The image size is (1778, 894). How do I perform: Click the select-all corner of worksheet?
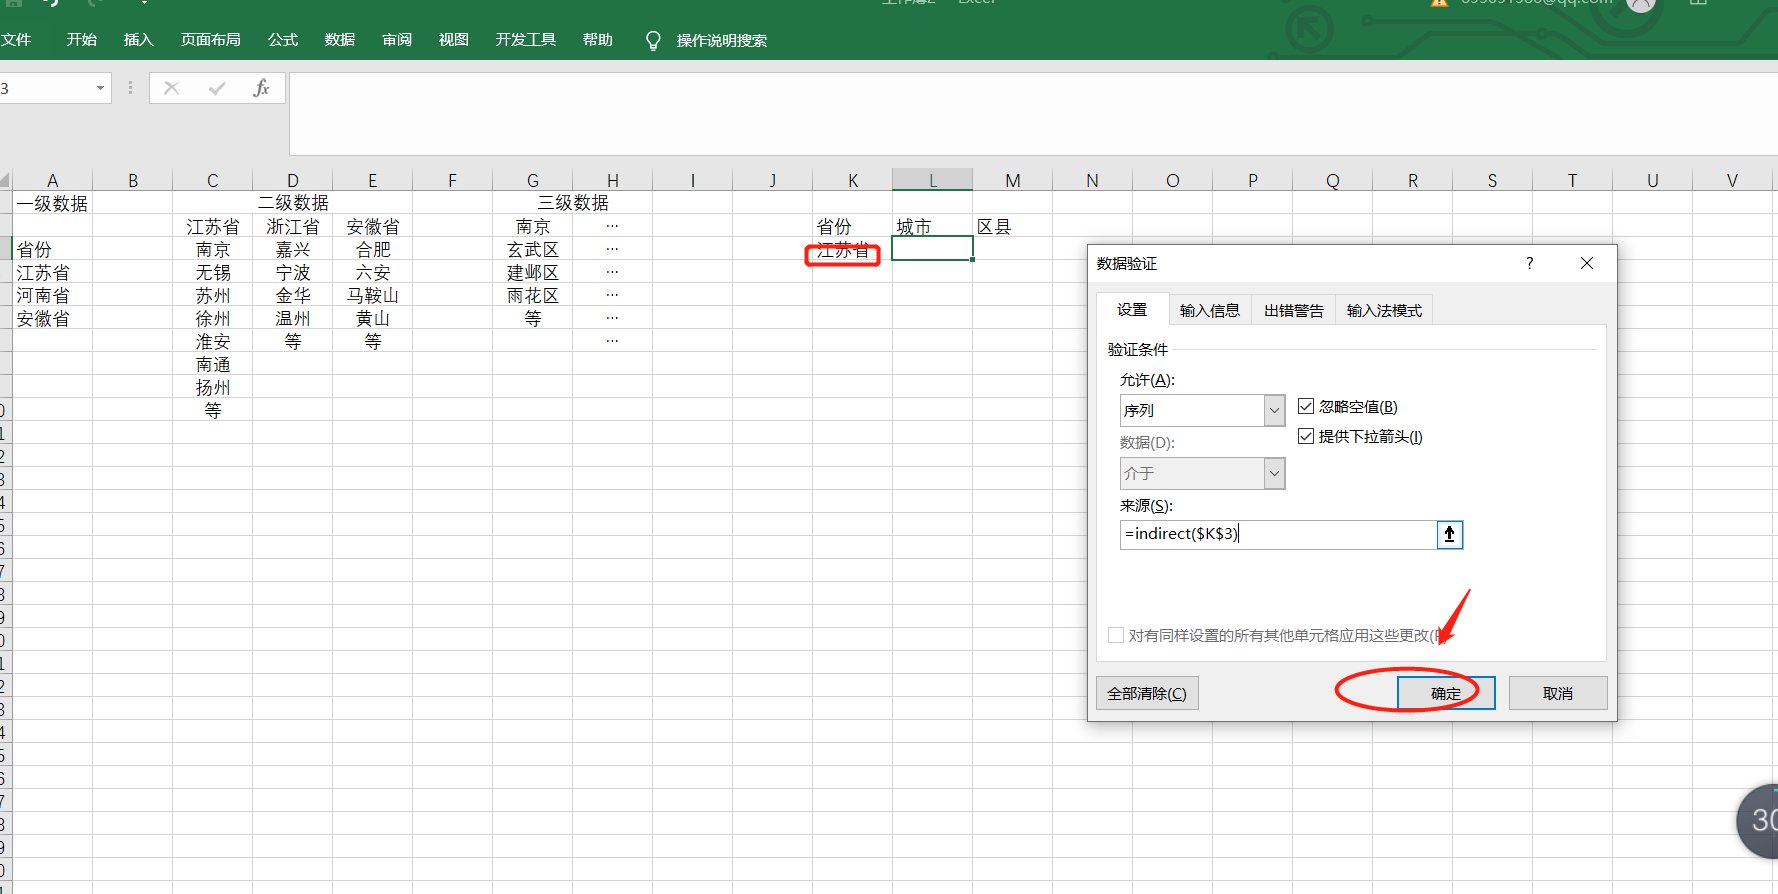coord(5,181)
